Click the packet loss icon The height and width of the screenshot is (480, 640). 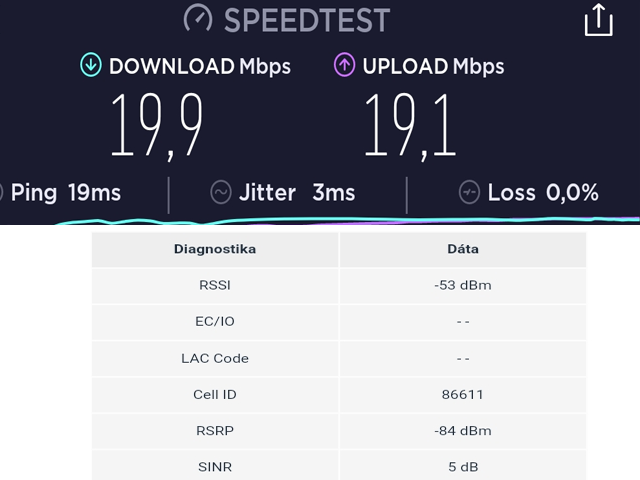(x=469, y=192)
